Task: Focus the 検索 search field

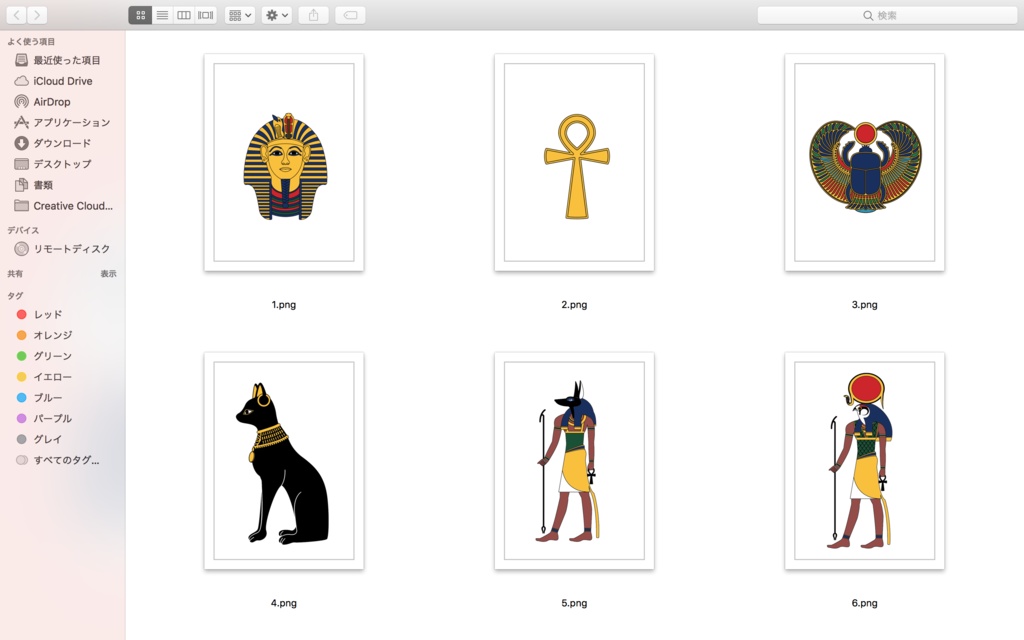Action: (887, 15)
